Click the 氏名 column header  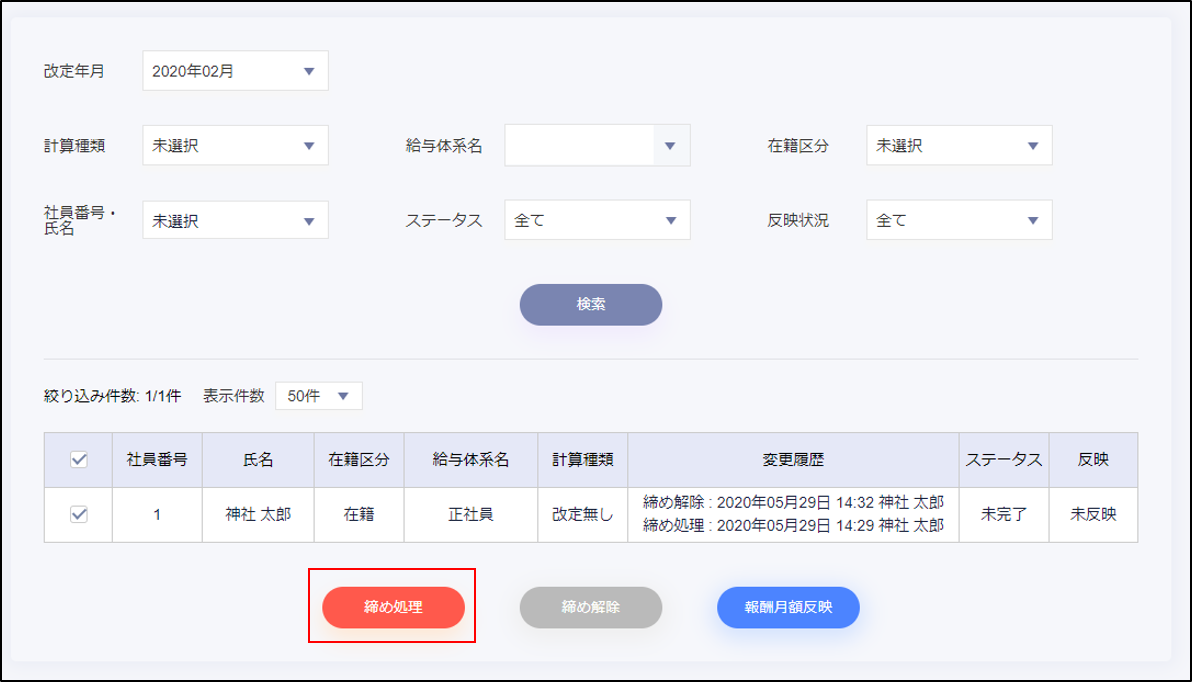pyautogui.click(x=258, y=460)
